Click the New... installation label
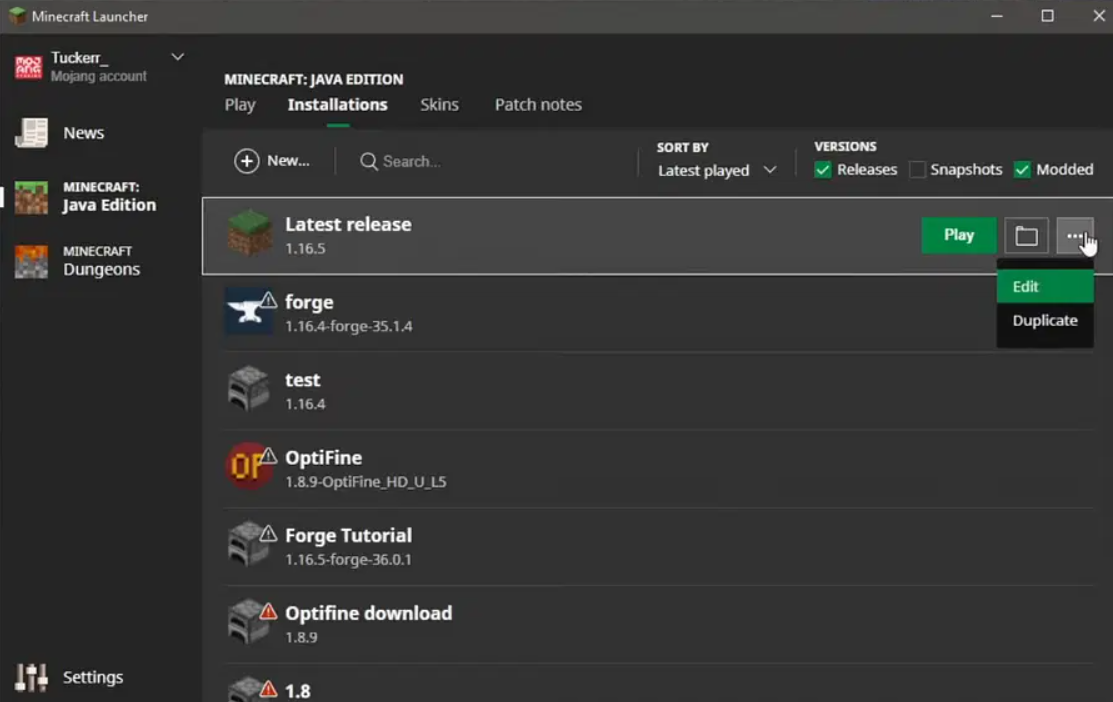 [288, 161]
